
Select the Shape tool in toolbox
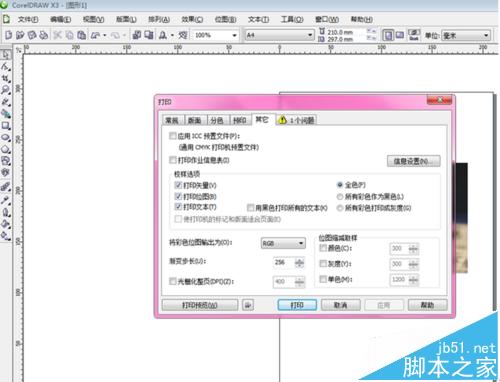[6, 66]
